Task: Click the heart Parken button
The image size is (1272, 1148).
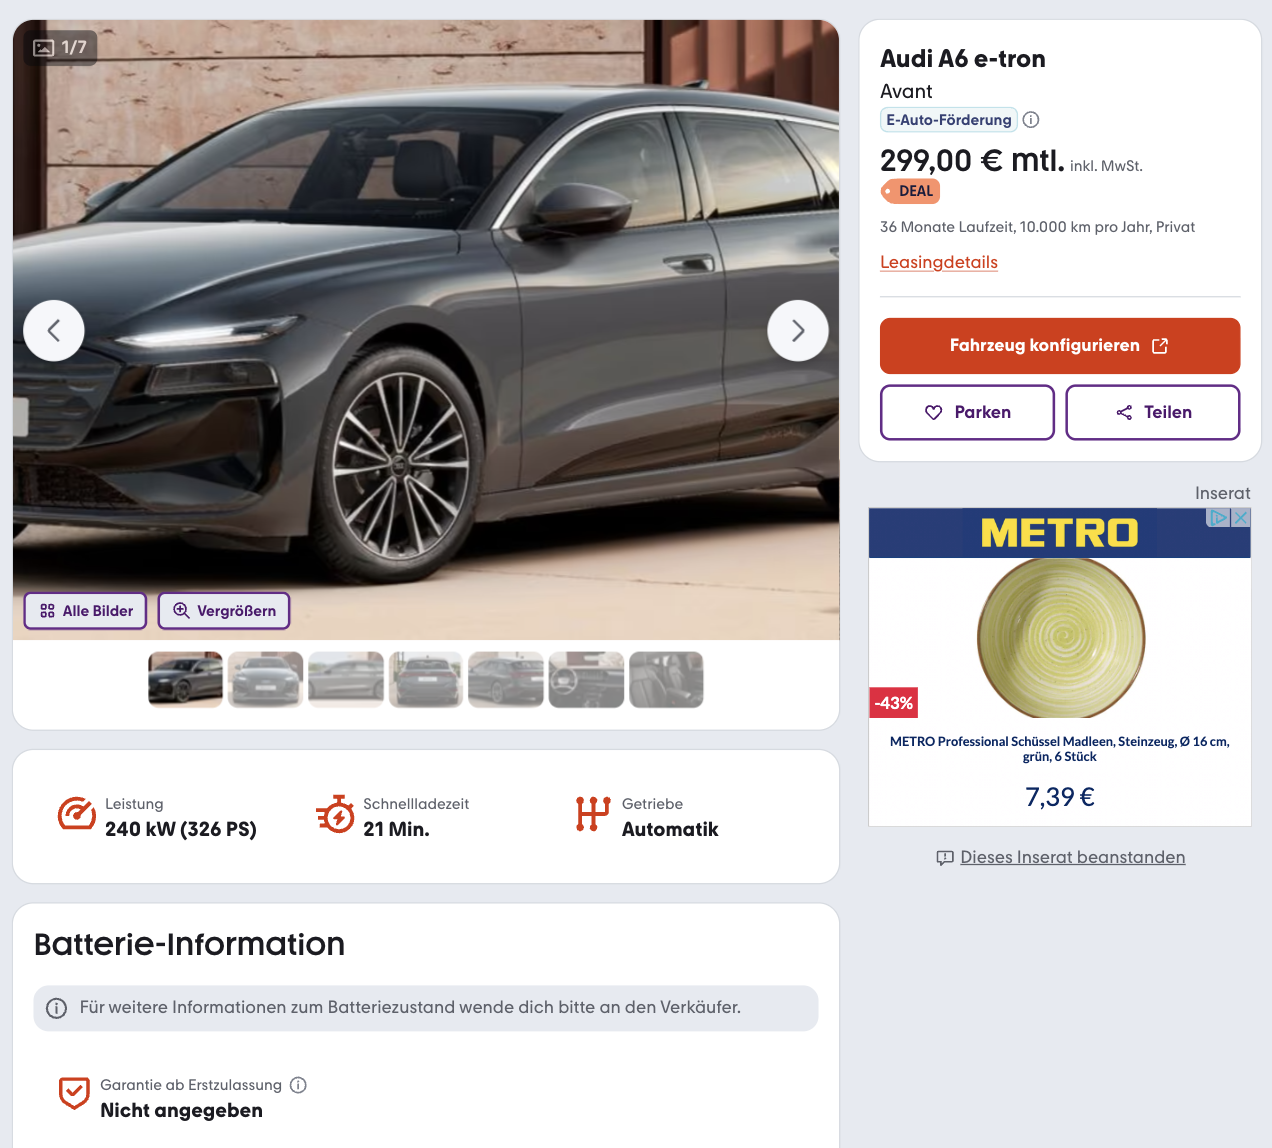Action: [x=967, y=412]
